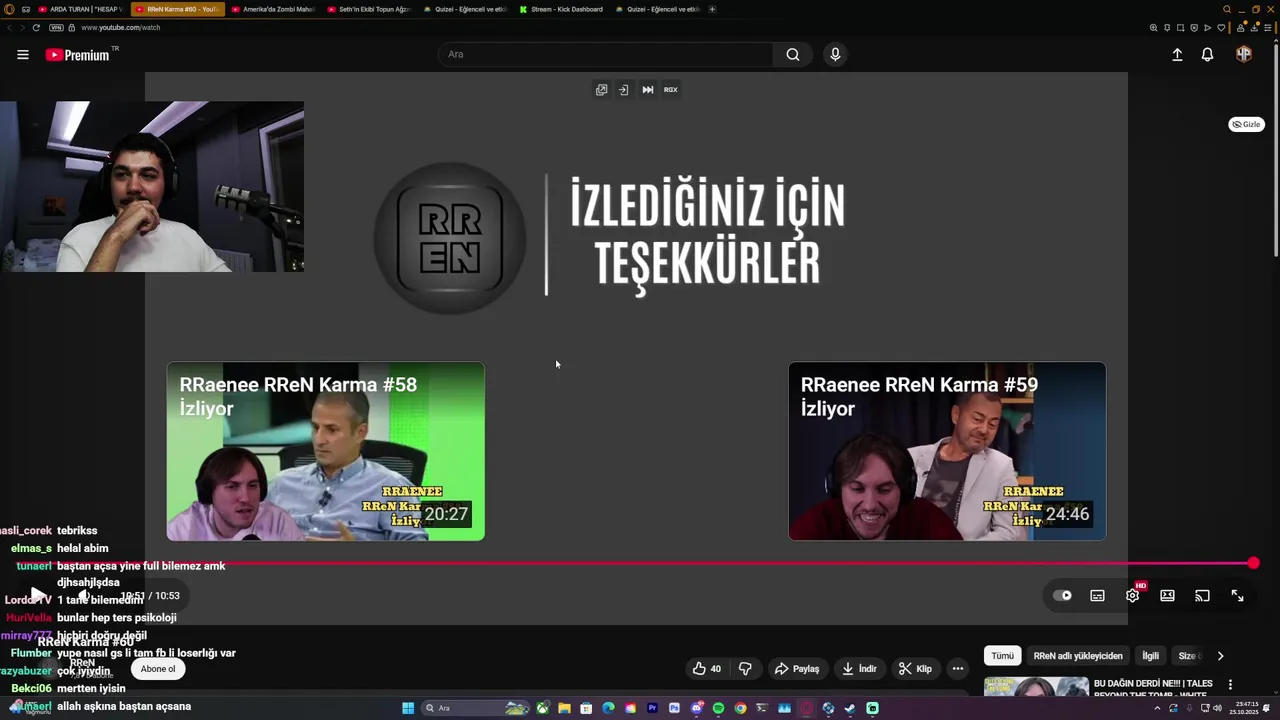Open Chrome from the taskbar
1280x720 pixels.
coord(740,708)
